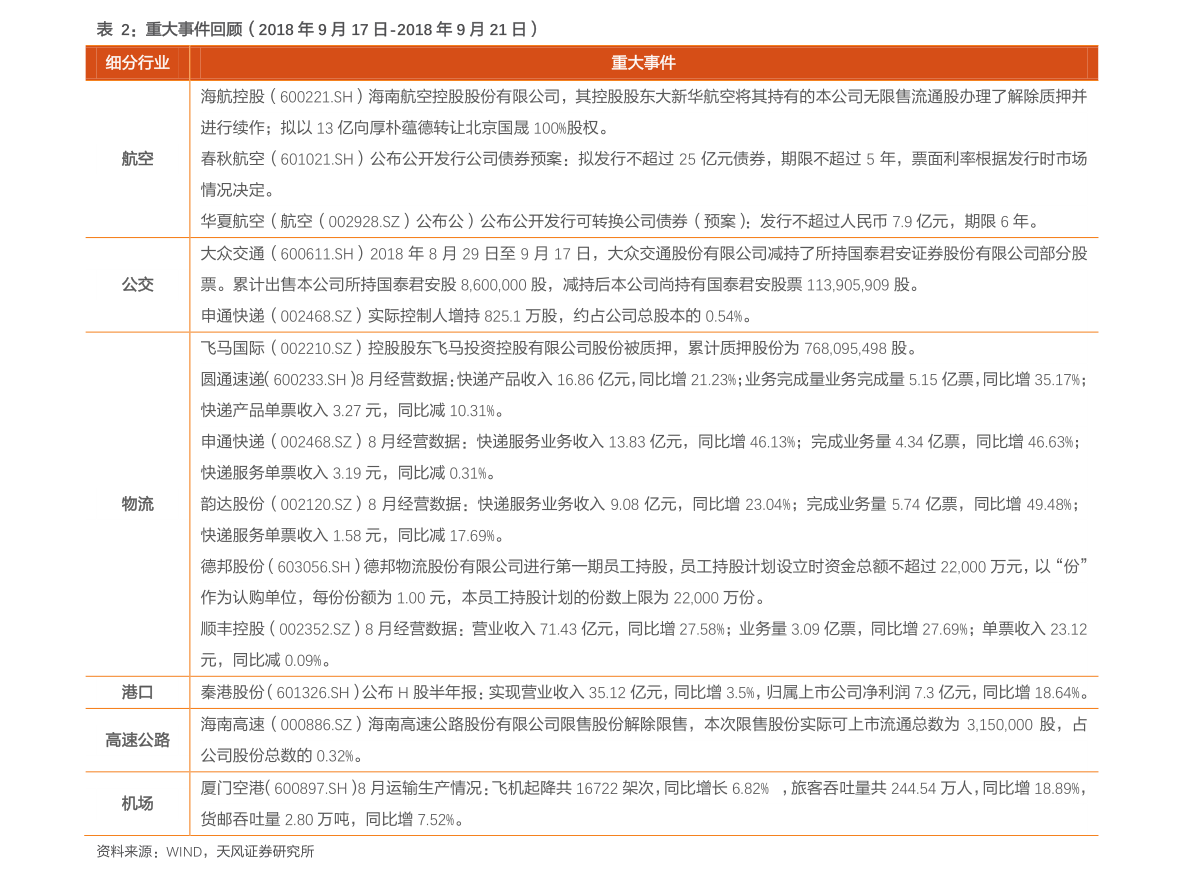Click 圆通速递 (600233.SH) 8 月经营数据 line
The image size is (1191, 879).
point(643,379)
